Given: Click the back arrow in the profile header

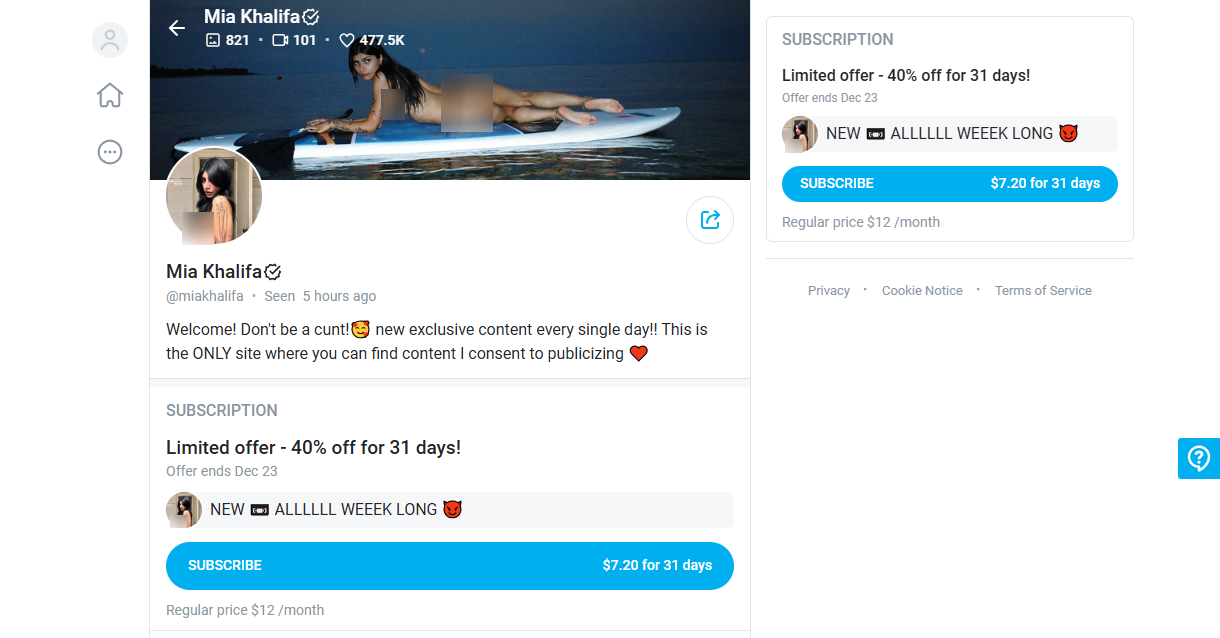Looking at the screenshot, I should 177,28.
